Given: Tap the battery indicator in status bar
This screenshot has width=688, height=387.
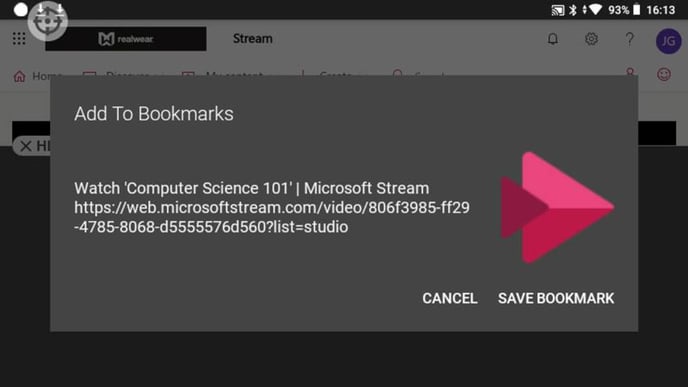Looking at the screenshot, I should (636, 10).
